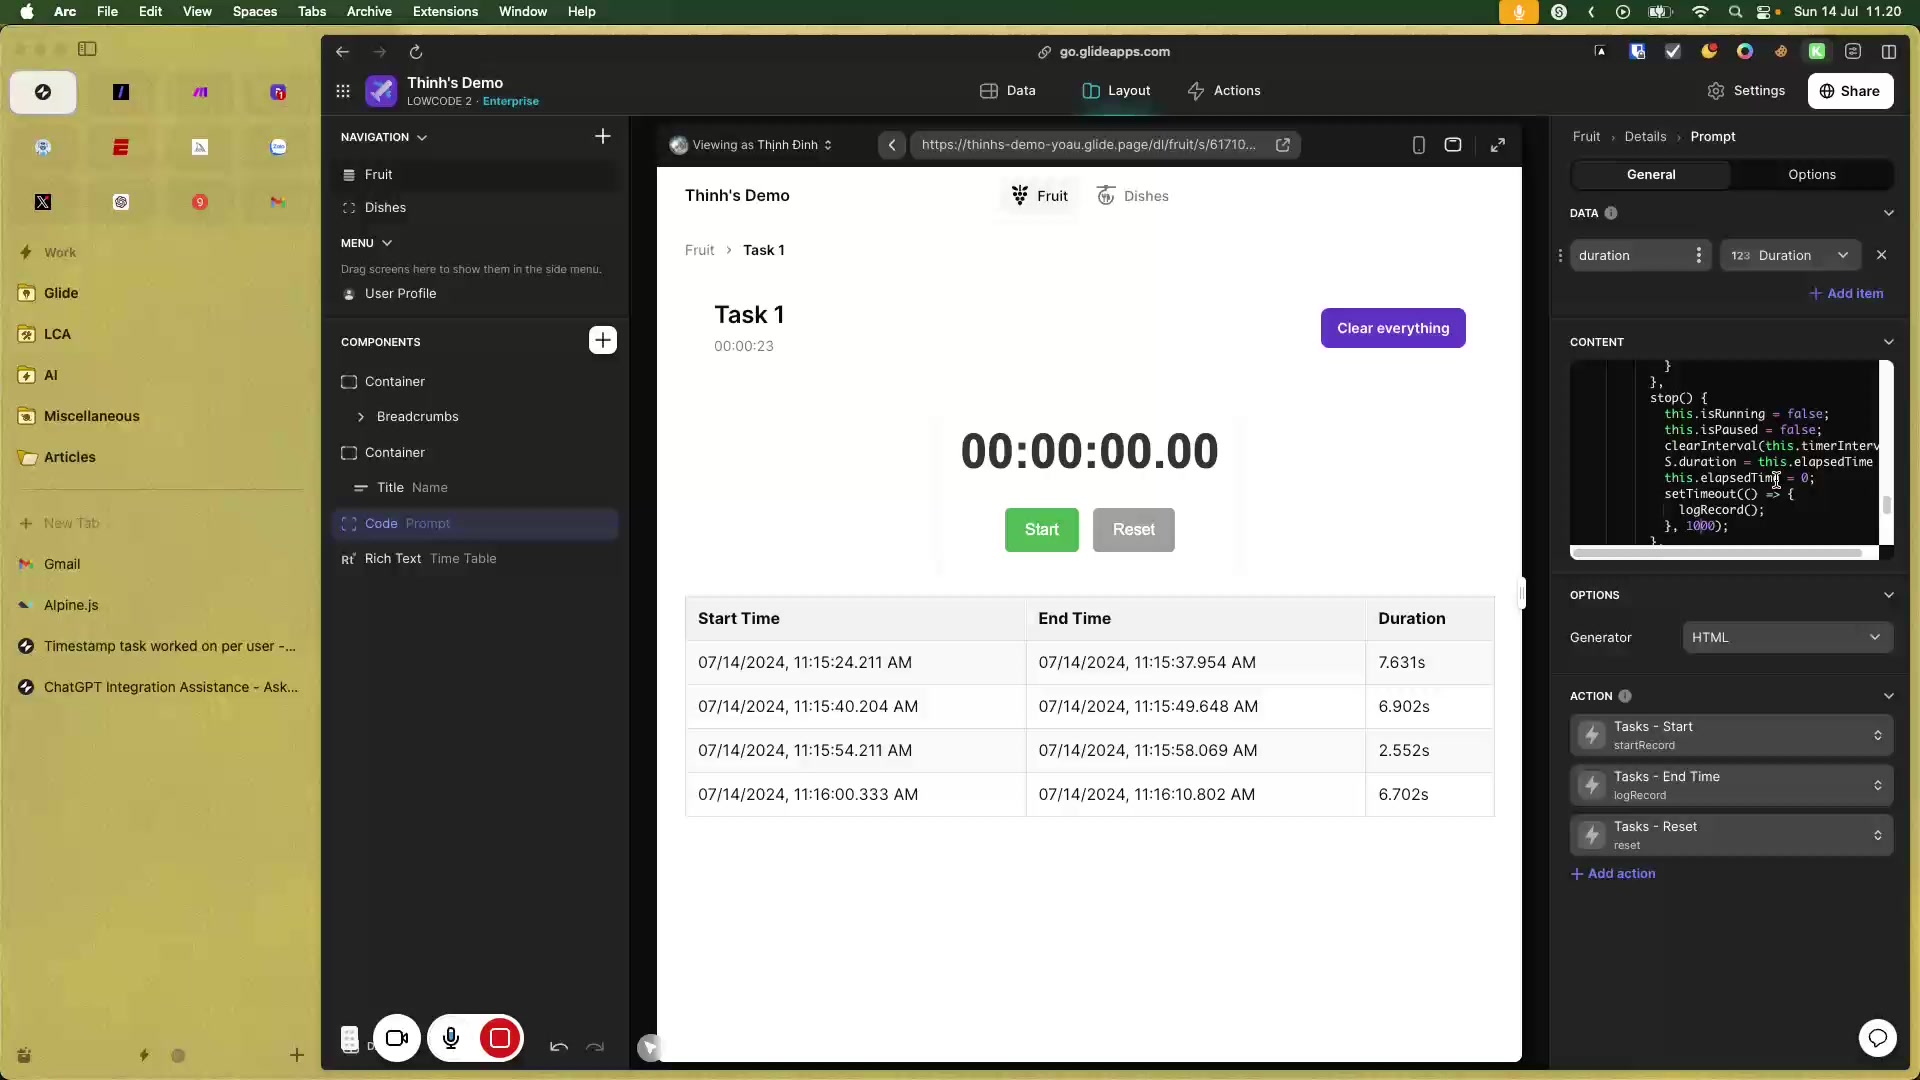Image resolution: width=1920 pixels, height=1080 pixels.
Task: Stop the screen recording red button
Action: click(500, 1038)
